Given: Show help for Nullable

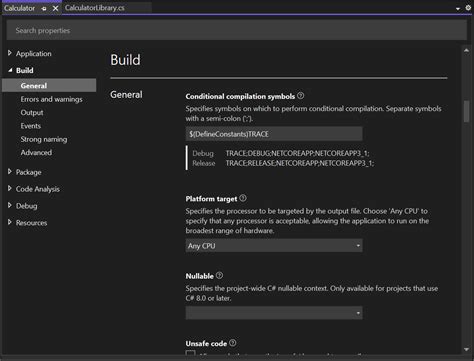Looking at the screenshot, I should pyautogui.click(x=219, y=276).
